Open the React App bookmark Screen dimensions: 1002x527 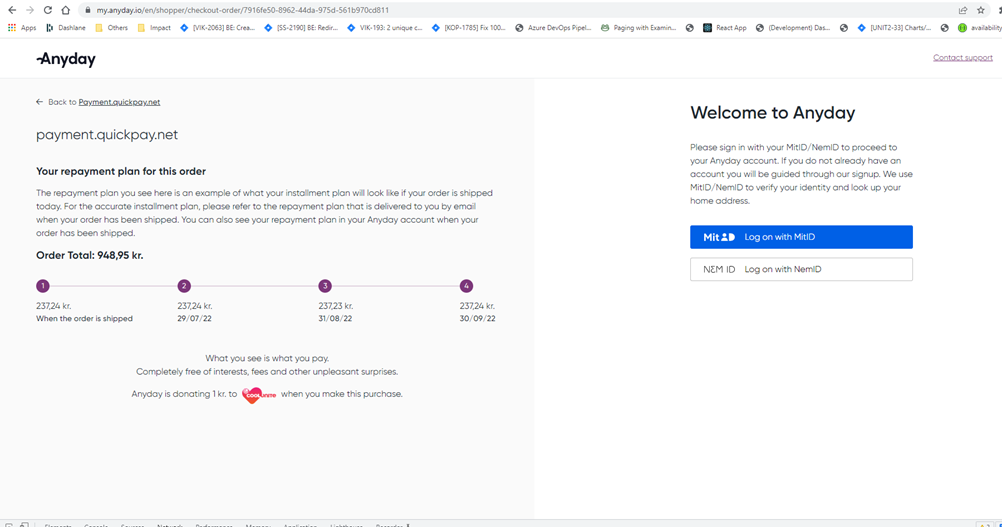click(725, 28)
